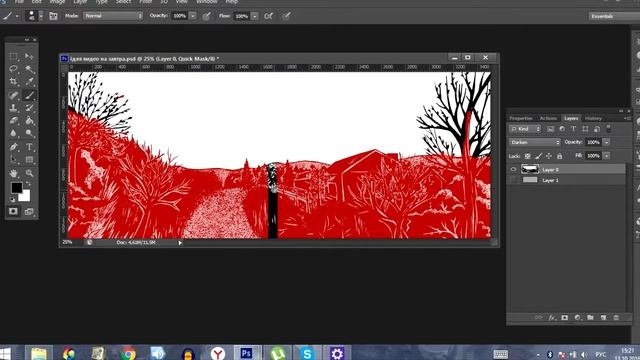Hide Layer 0 with eye icon
640x360 pixels.
pos(513,169)
